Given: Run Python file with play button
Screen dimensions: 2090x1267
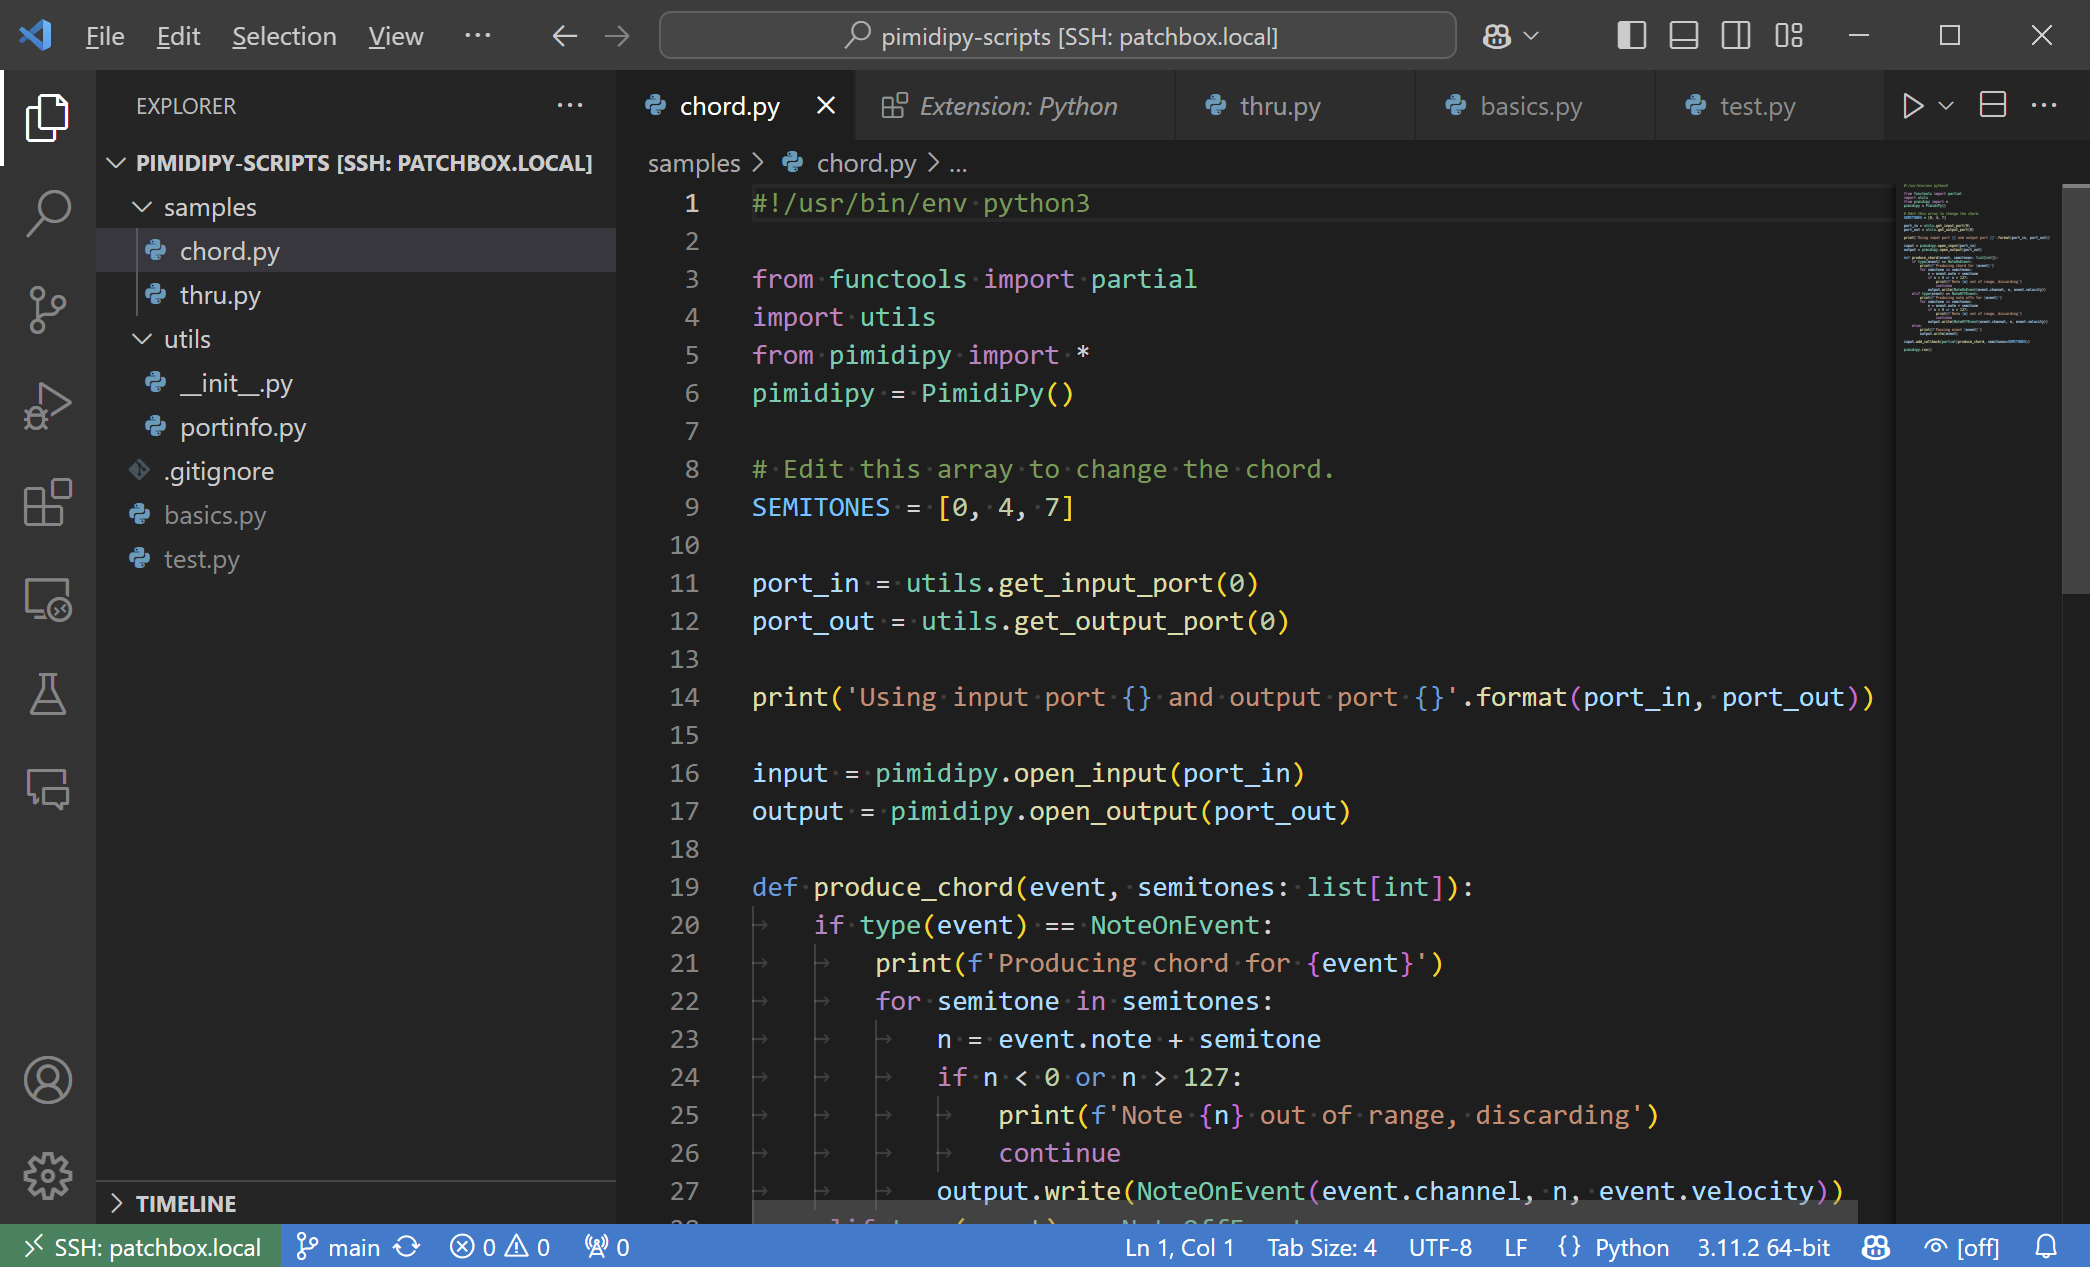Looking at the screenshot, I should click(1912, 106).
